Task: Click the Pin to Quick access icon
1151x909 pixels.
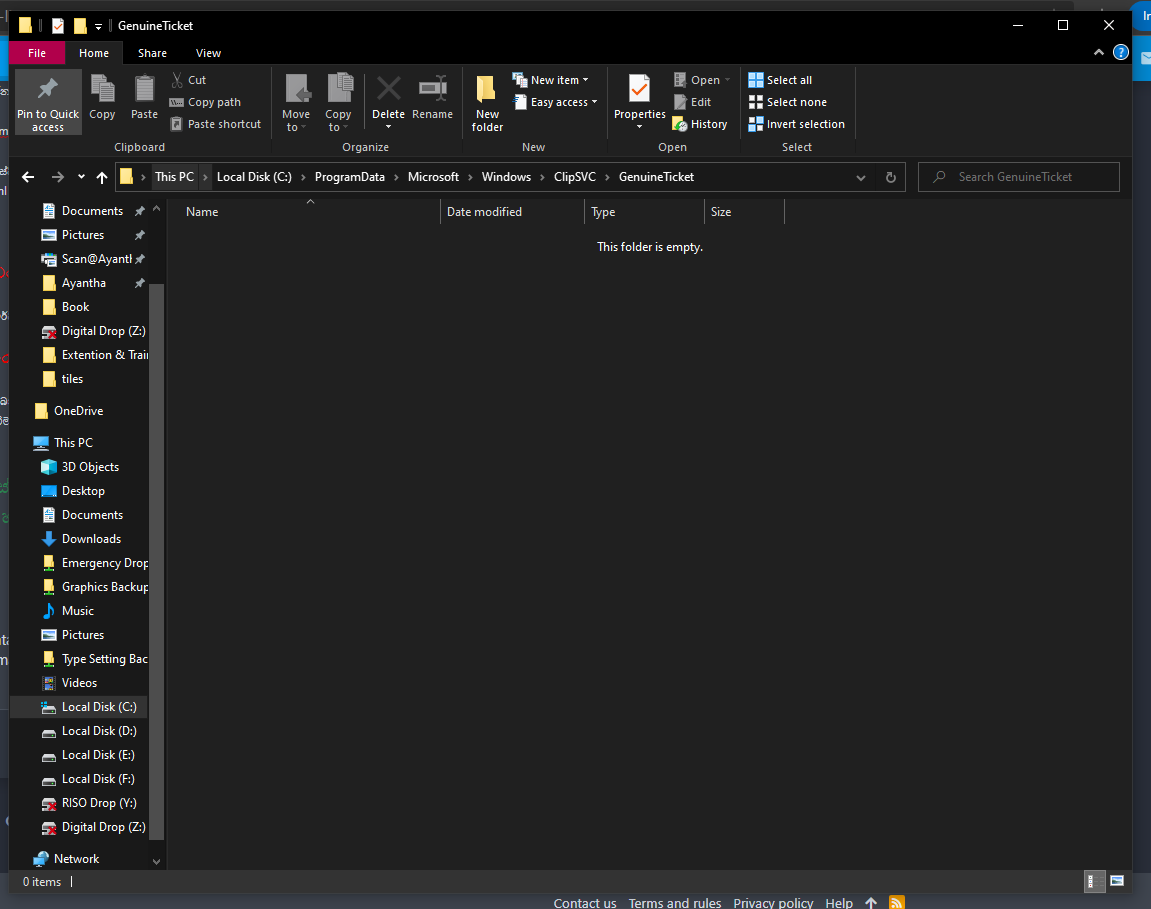Action: [x=48, y=90]
